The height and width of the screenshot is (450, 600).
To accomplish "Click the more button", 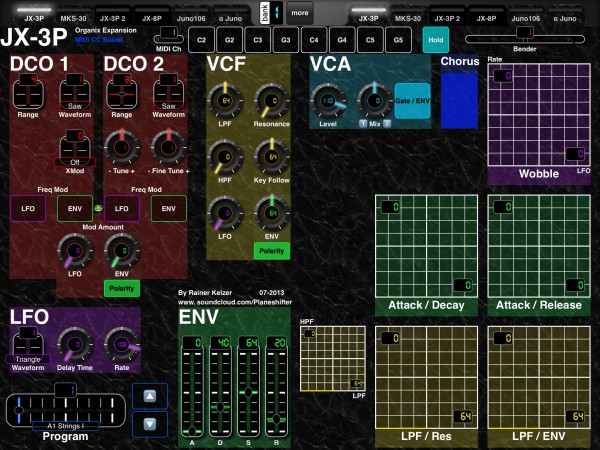I will point(300,13).
